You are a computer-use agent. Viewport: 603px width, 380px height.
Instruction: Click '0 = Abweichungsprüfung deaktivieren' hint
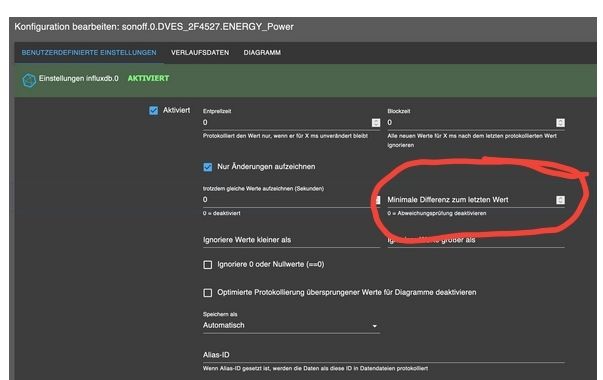pyautogui.click(x=436, y=213)
